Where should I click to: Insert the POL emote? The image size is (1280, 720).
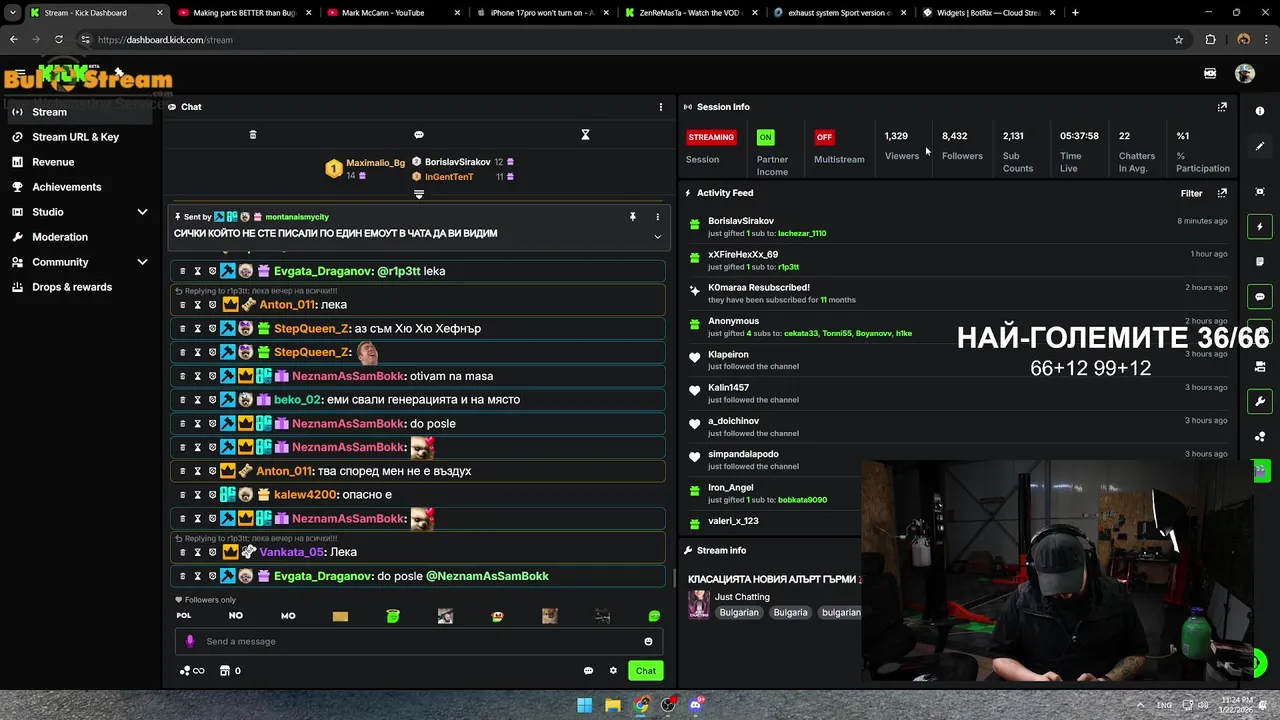click(184, 616)
